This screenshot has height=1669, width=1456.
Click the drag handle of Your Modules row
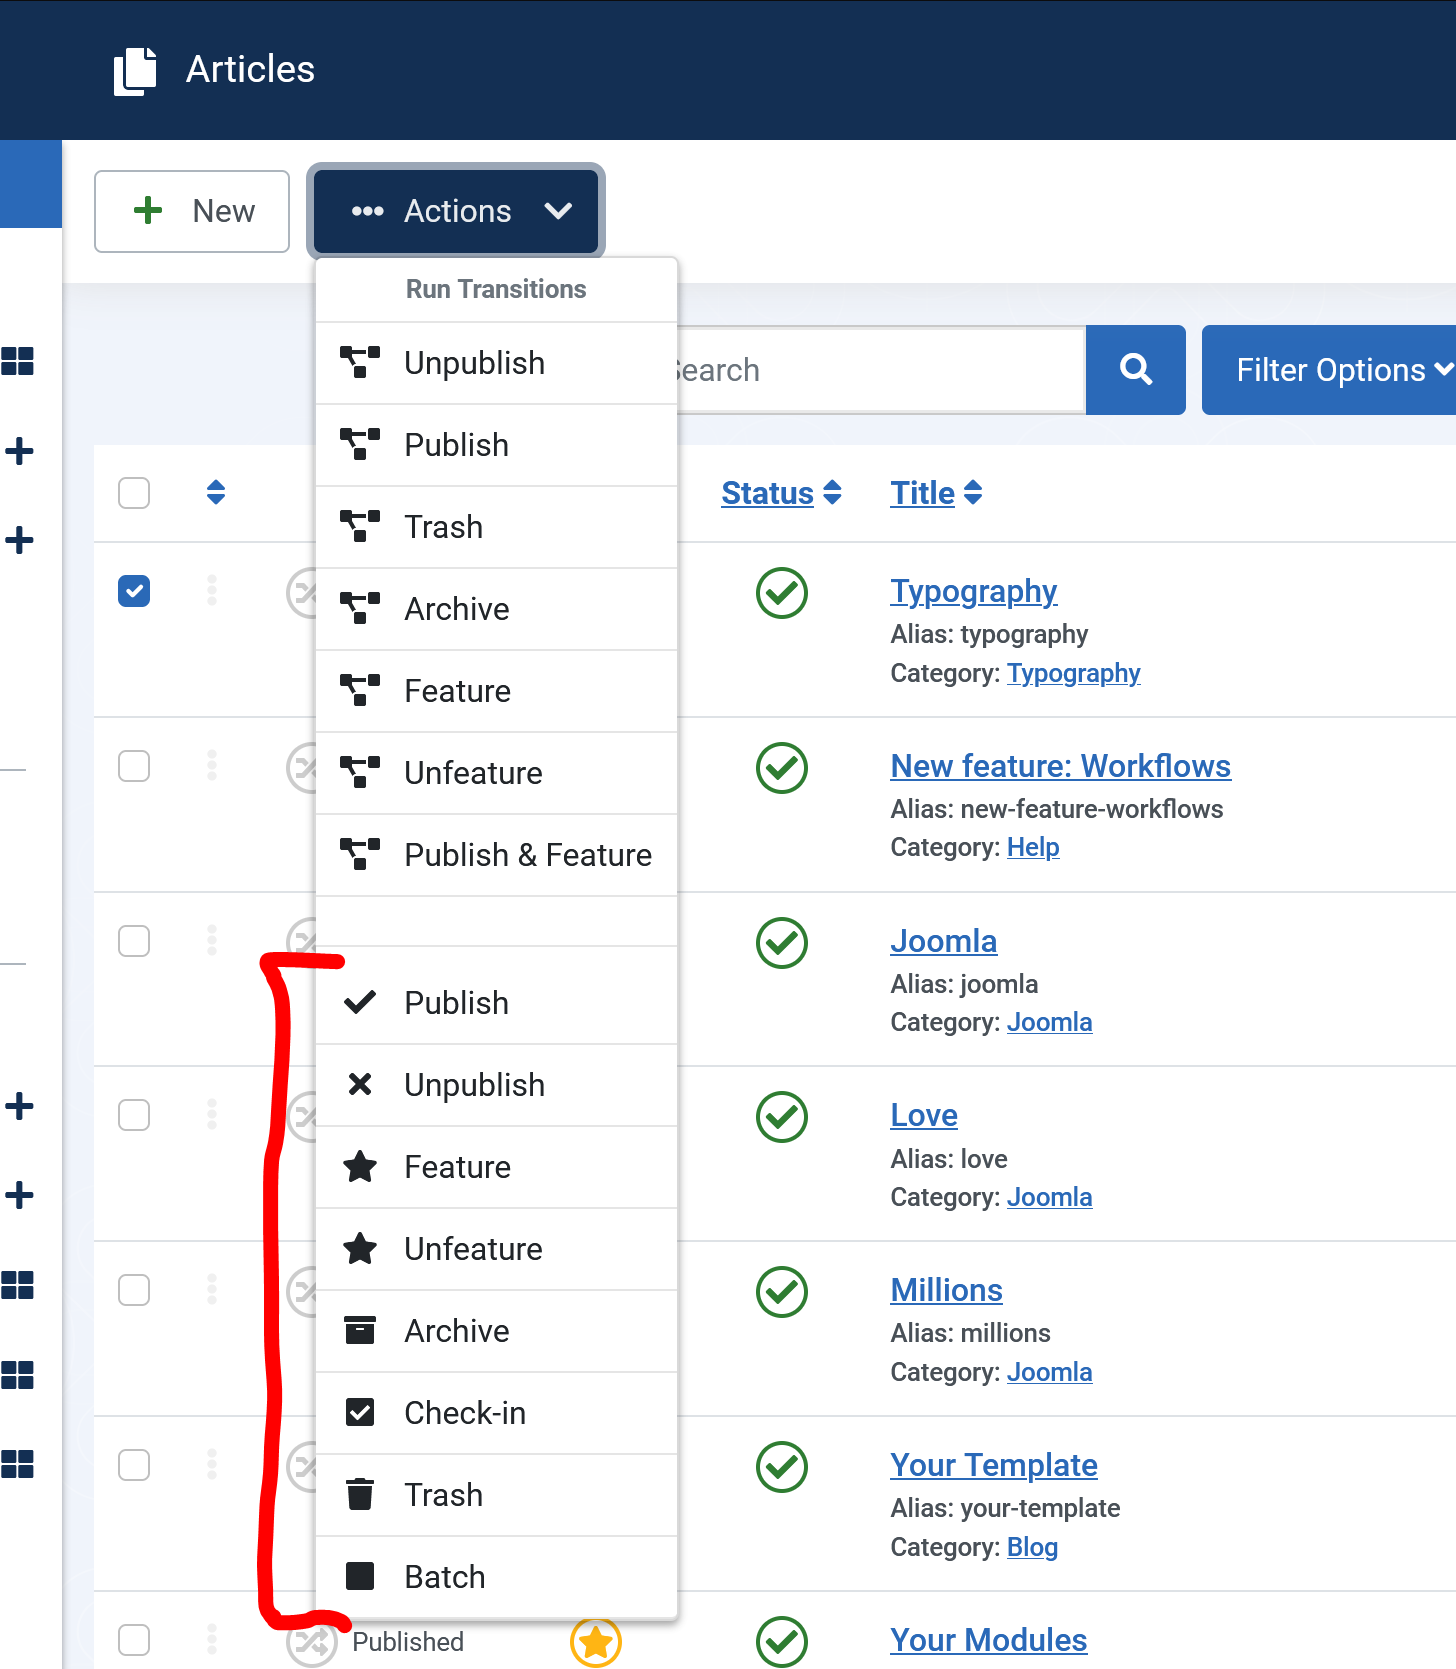[x=212, y=1639]
